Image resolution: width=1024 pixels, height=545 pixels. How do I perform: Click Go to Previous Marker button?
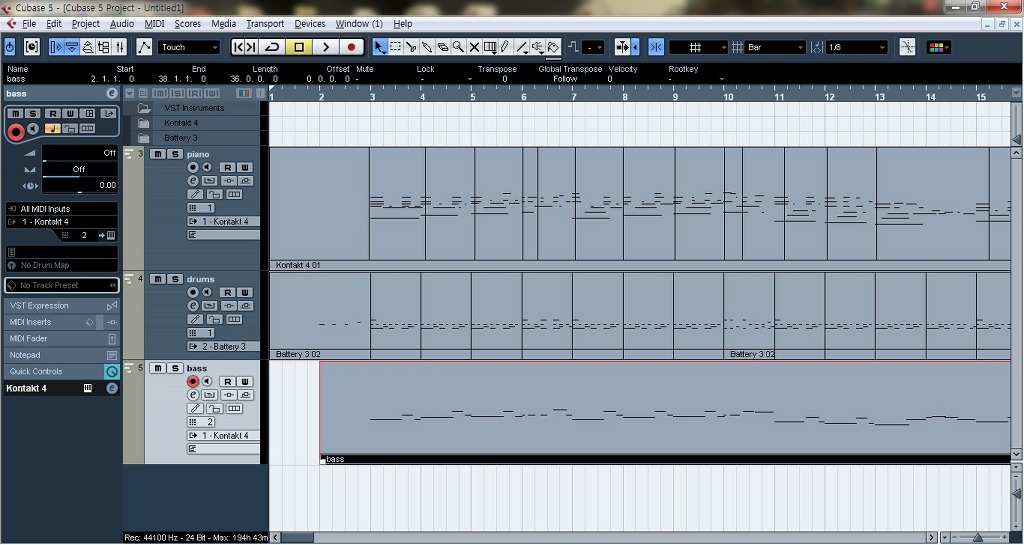click(x=239, y=47)
